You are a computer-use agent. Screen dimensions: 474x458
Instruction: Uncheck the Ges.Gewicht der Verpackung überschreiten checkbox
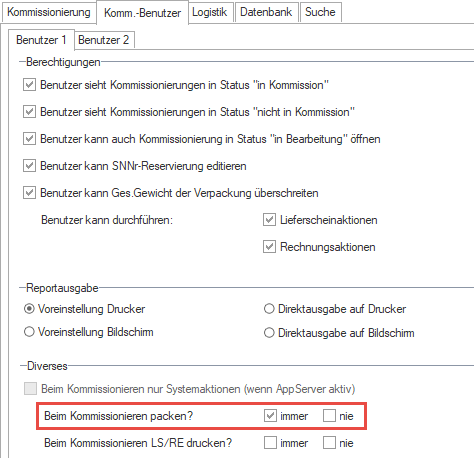pyautogui.click(x=29, y=193)
